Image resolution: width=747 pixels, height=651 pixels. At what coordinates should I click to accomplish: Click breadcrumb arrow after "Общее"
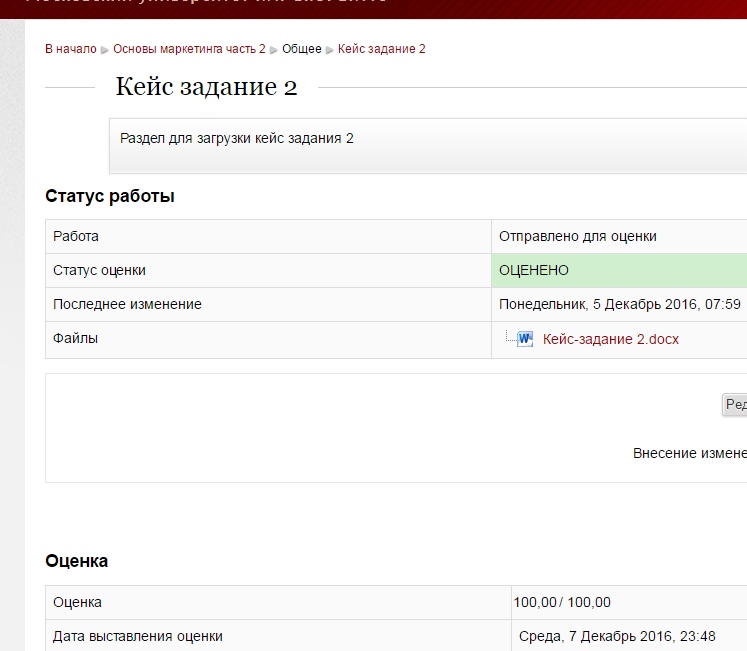click(x=330, y=49)
